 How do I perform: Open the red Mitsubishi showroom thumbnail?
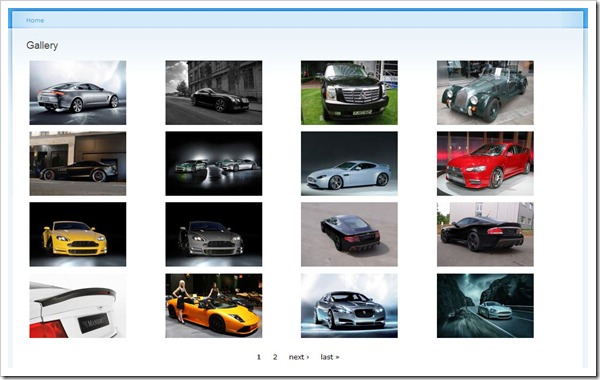tap(485, 163)
